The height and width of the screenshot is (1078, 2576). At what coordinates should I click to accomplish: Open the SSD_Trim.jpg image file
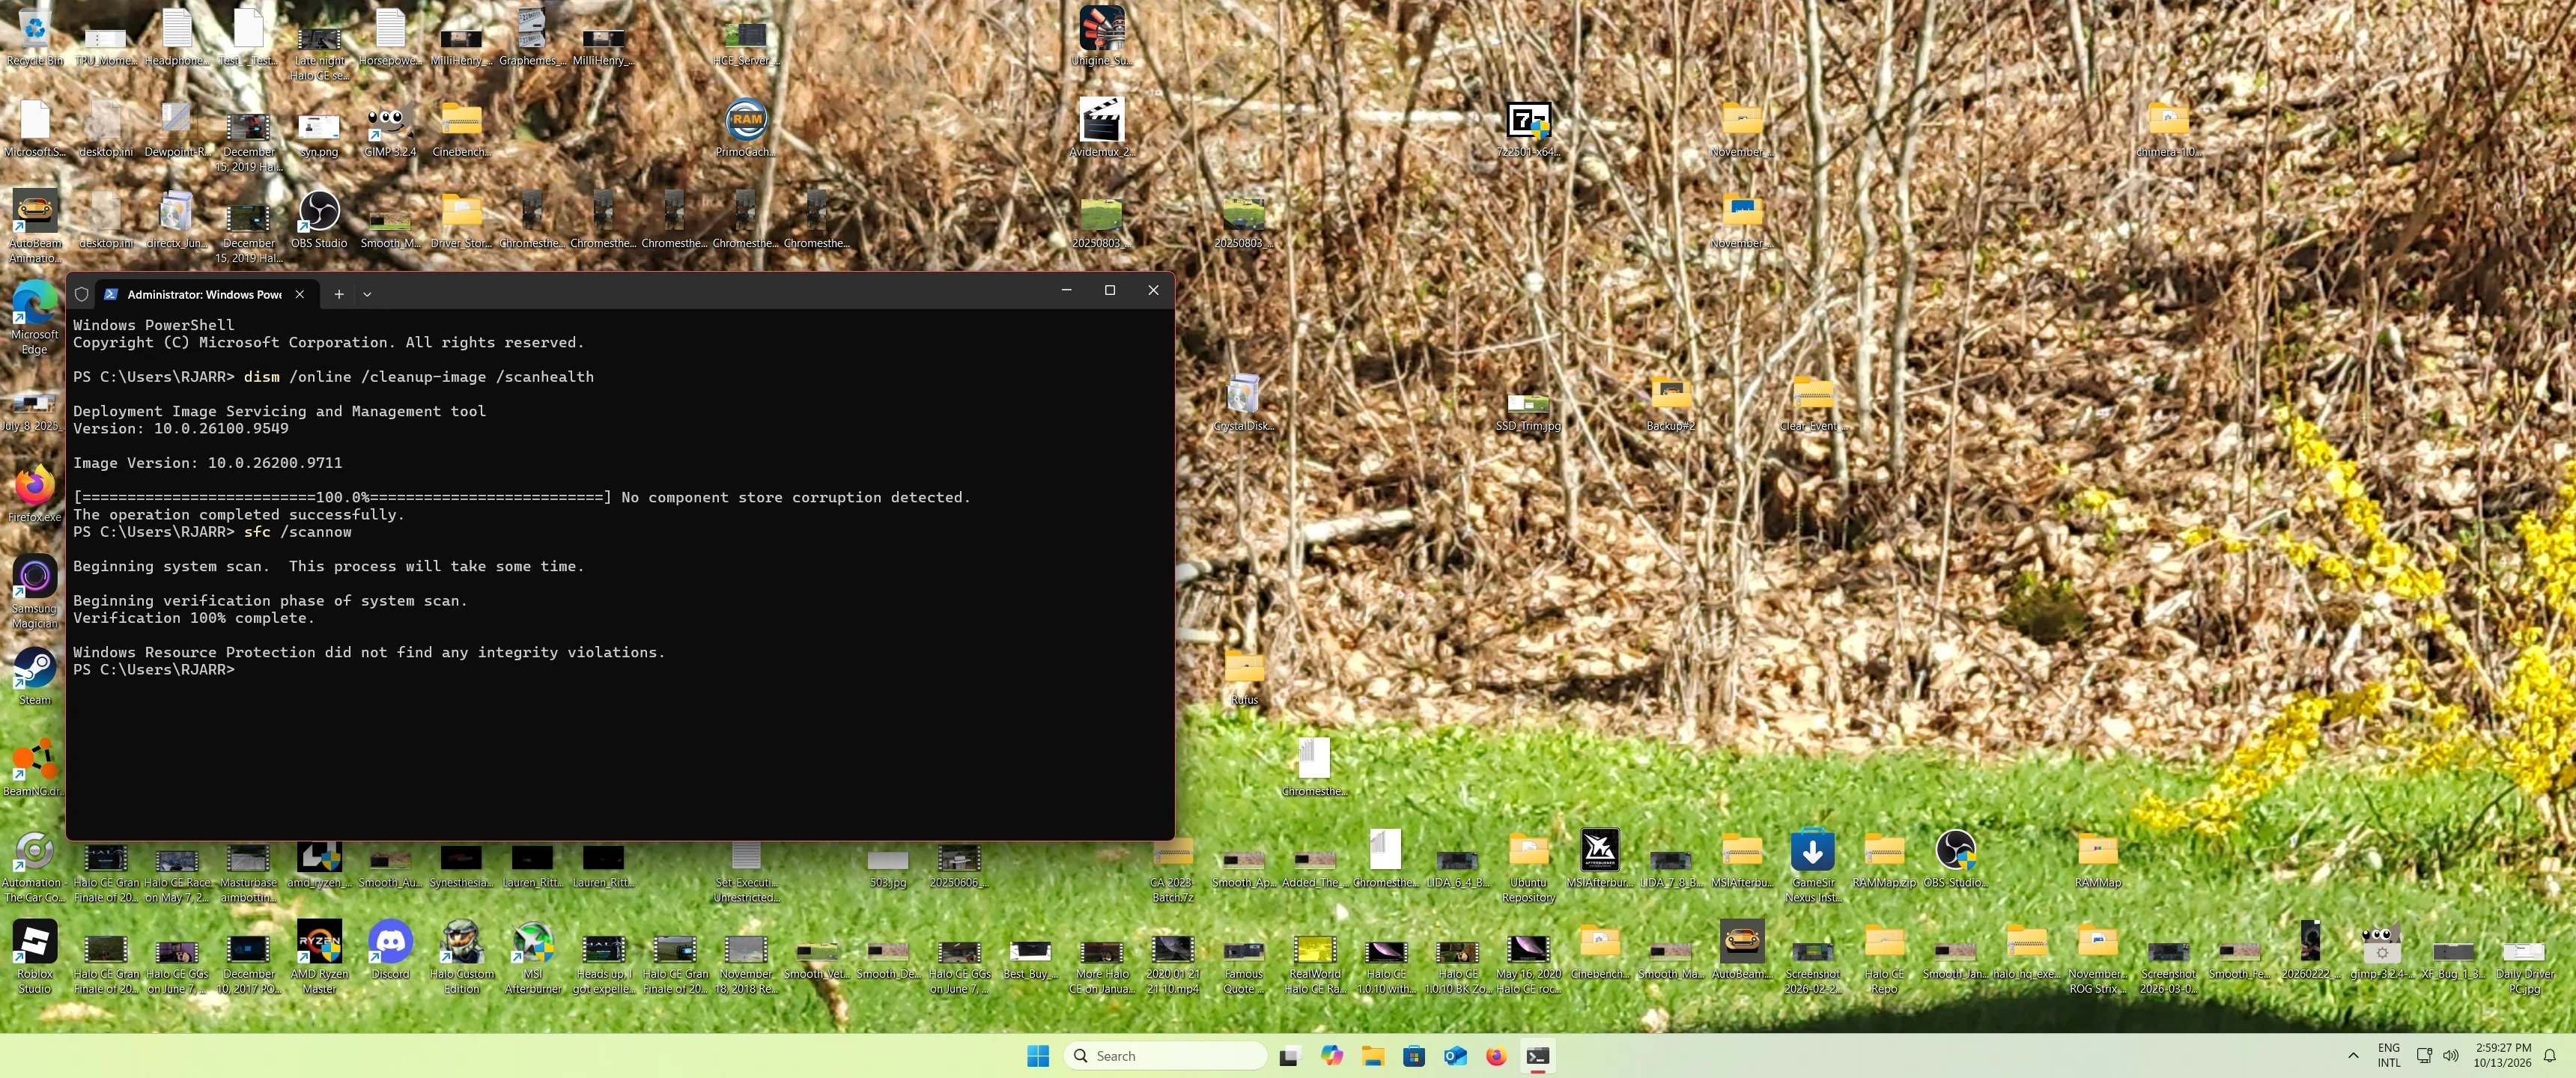(x=1528, y=410)
